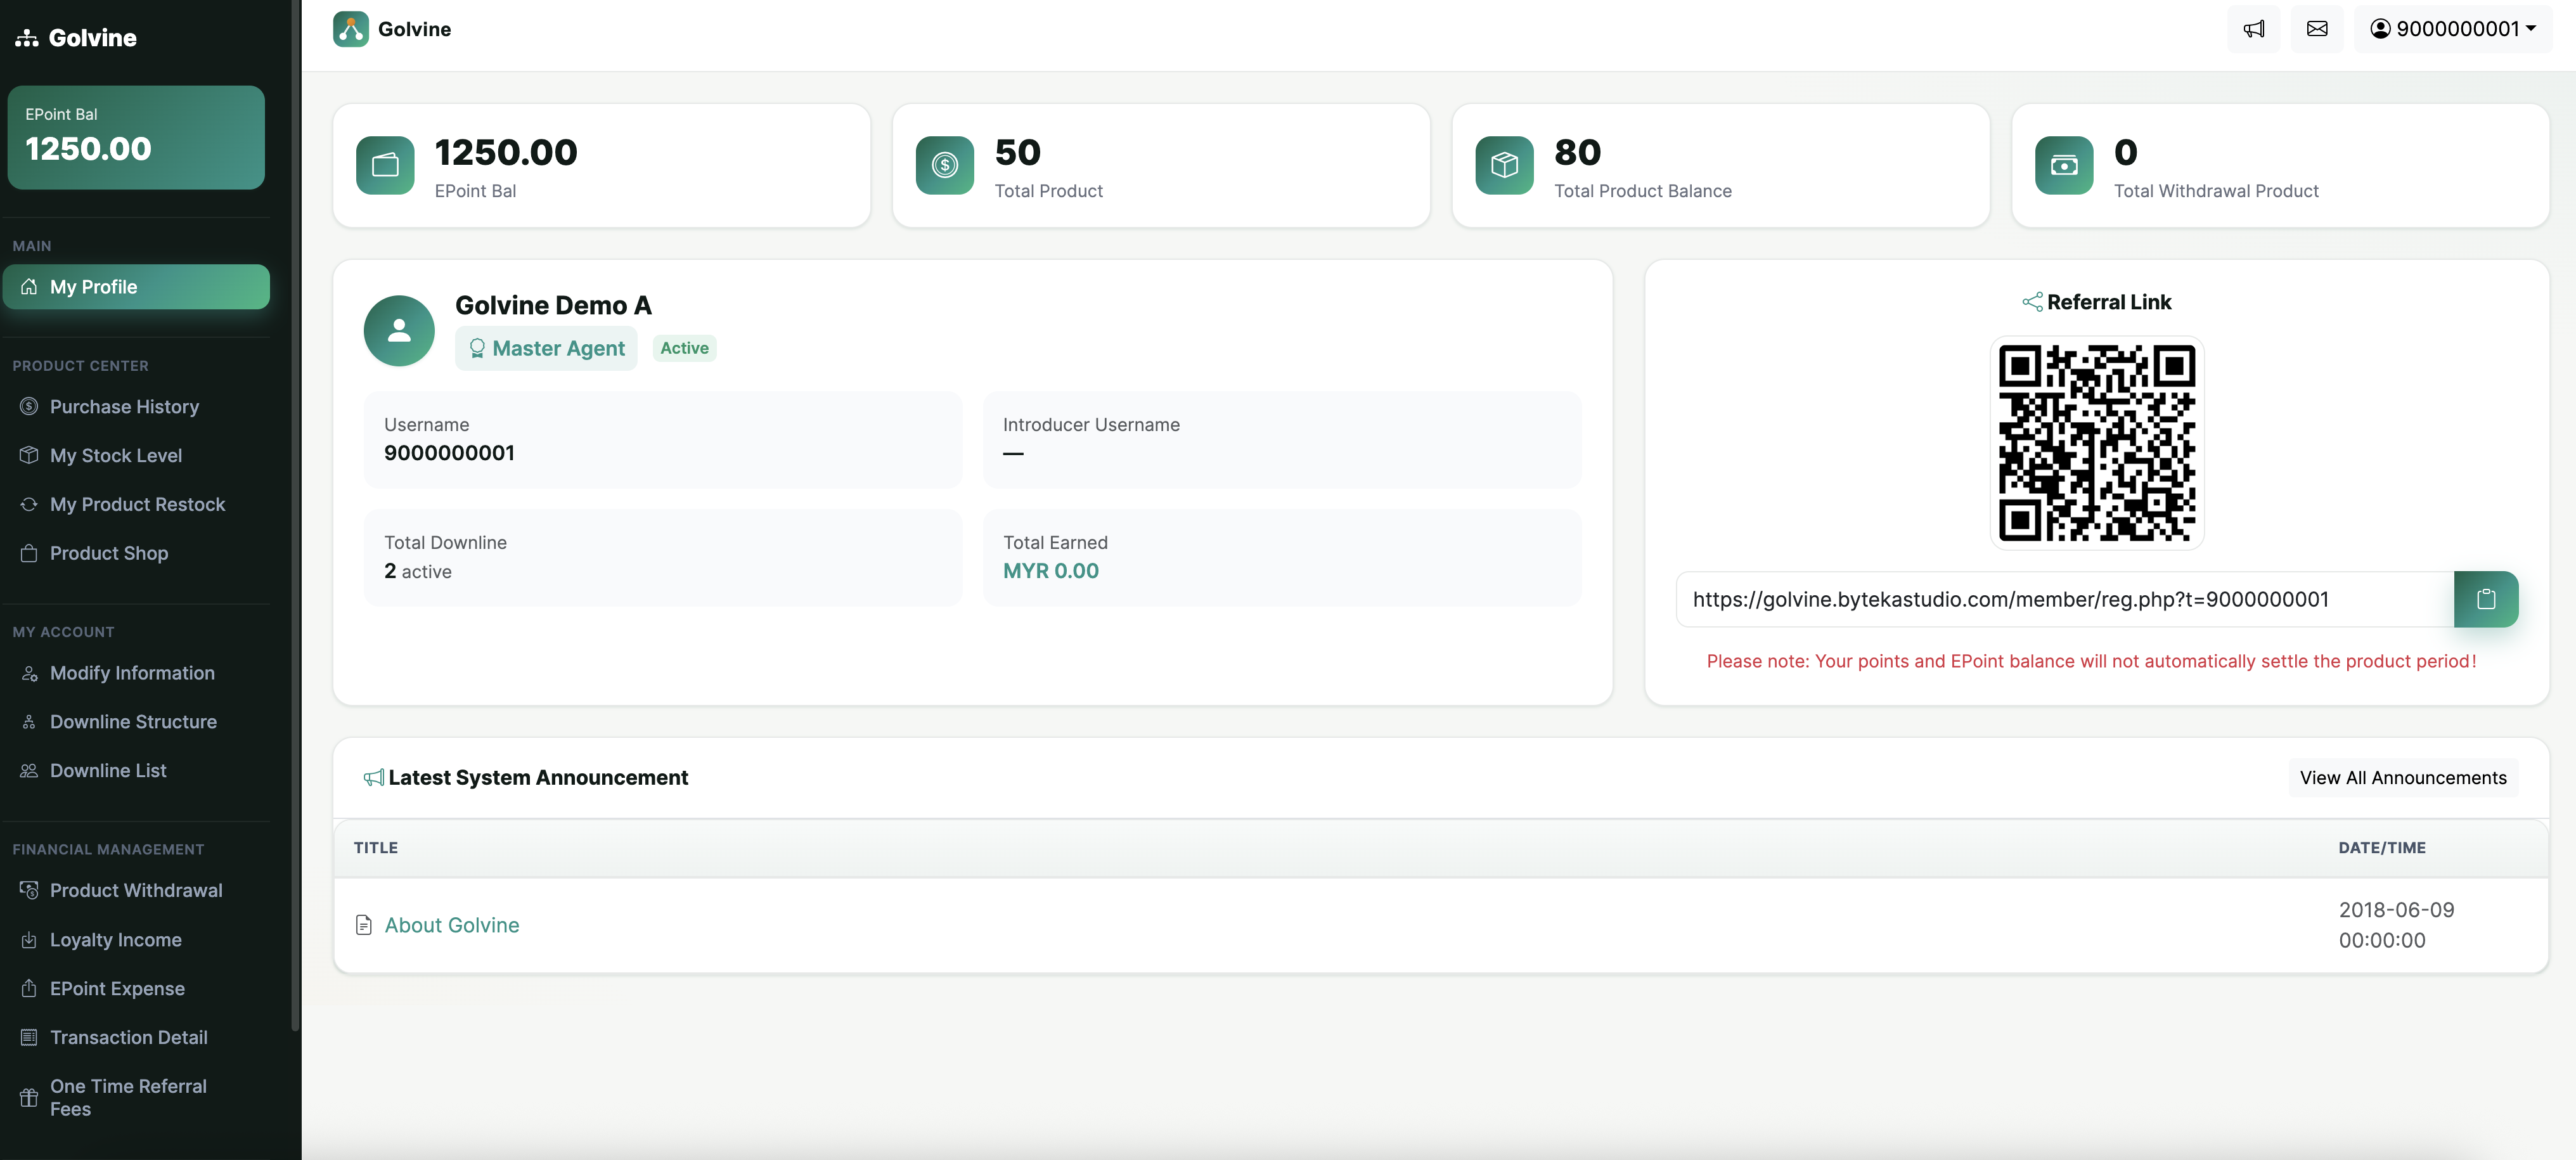Click the coin icon on Total Product card
The image size is (2576, 1160).
[x=945, y=165]
